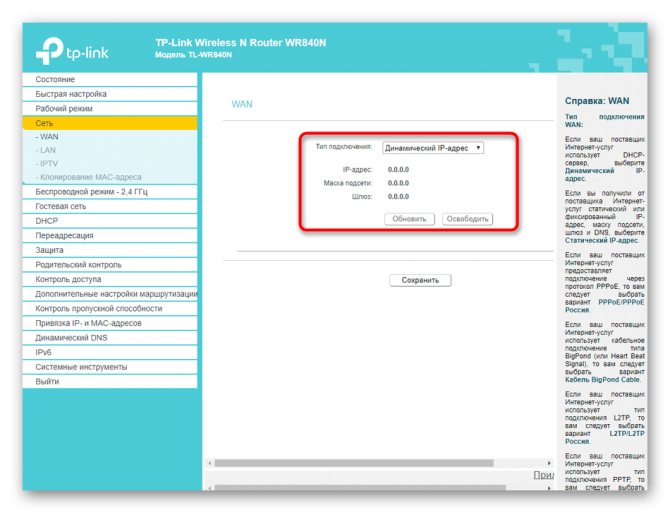Click the Статический IP-адрес help link
670x513 pixels.
click(601, 240)
